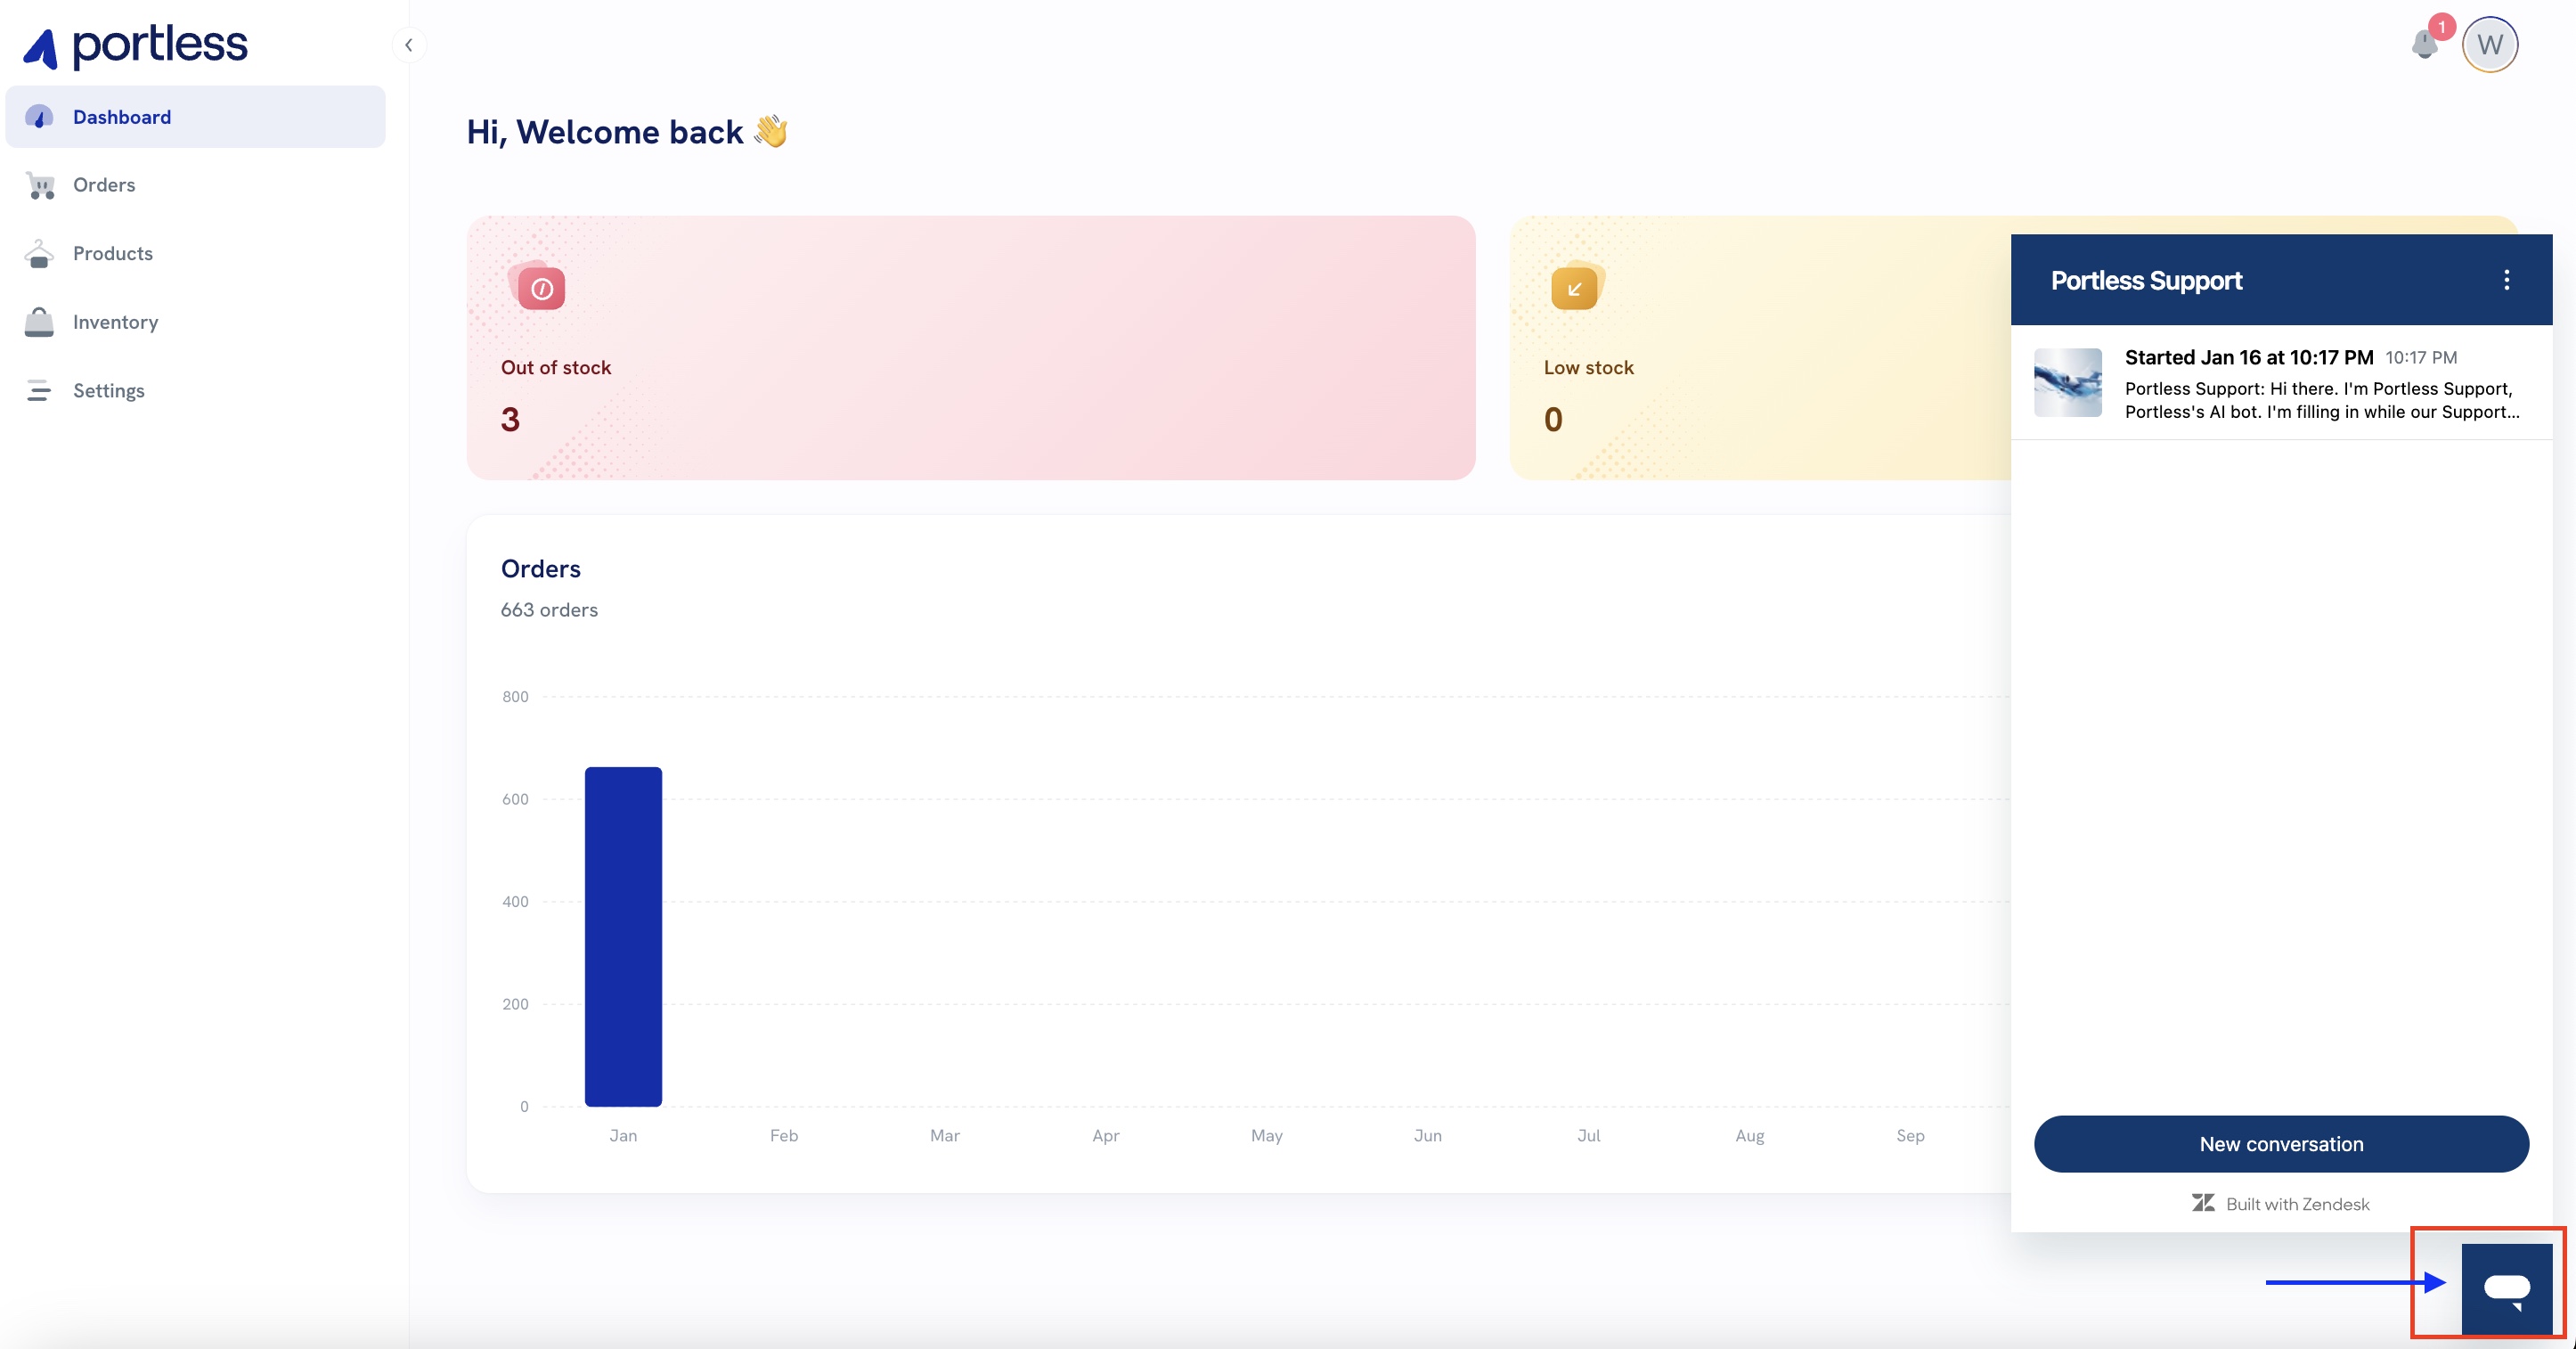
Task: Click the Products hanger icon
Action: pyautogui.click(x=39, y=254)
